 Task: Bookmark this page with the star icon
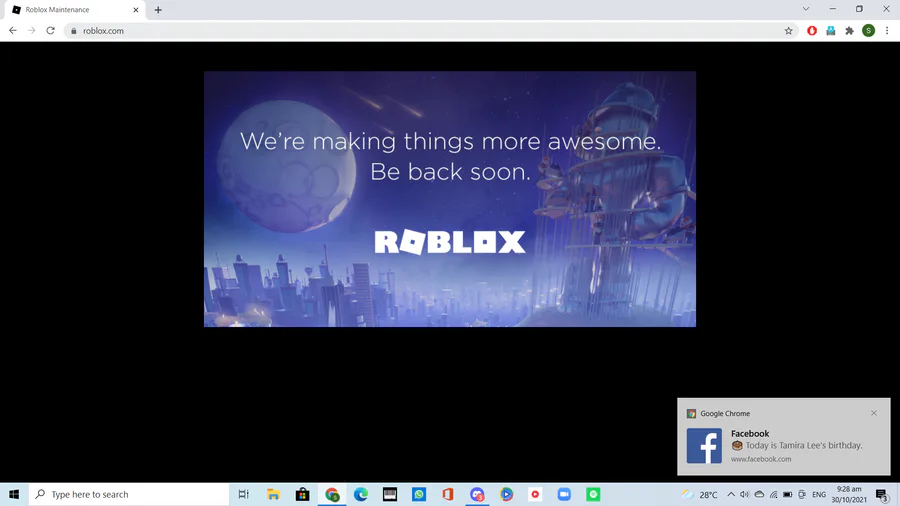click(x=789, y=31)
